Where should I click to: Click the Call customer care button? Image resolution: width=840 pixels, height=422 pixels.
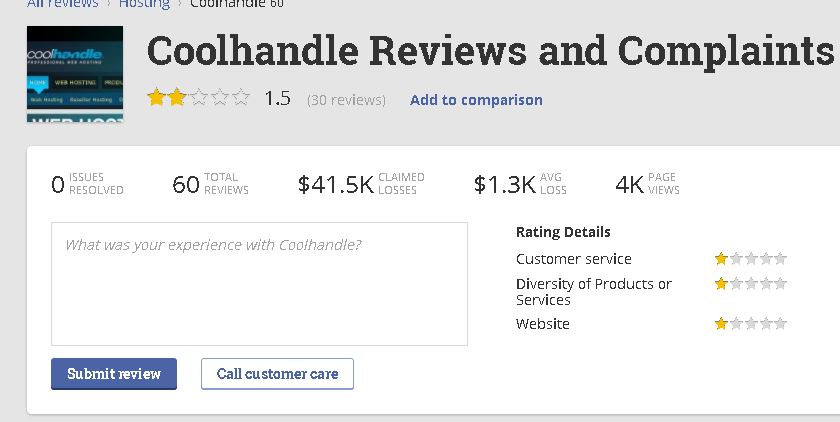[278, 374]
